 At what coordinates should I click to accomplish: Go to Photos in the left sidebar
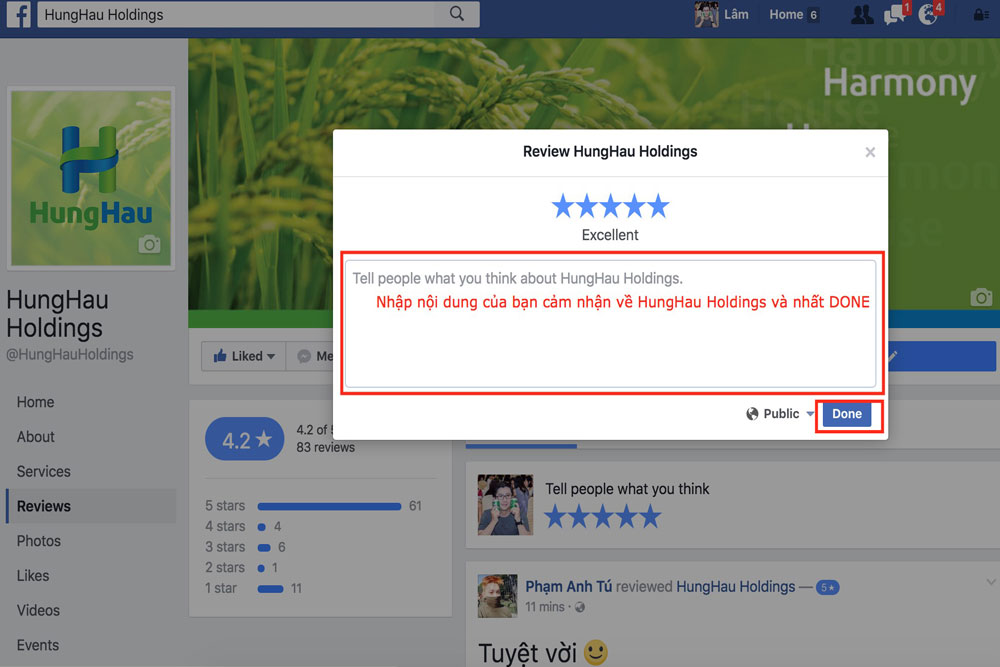pyautogui.click(x=39, y=541)
